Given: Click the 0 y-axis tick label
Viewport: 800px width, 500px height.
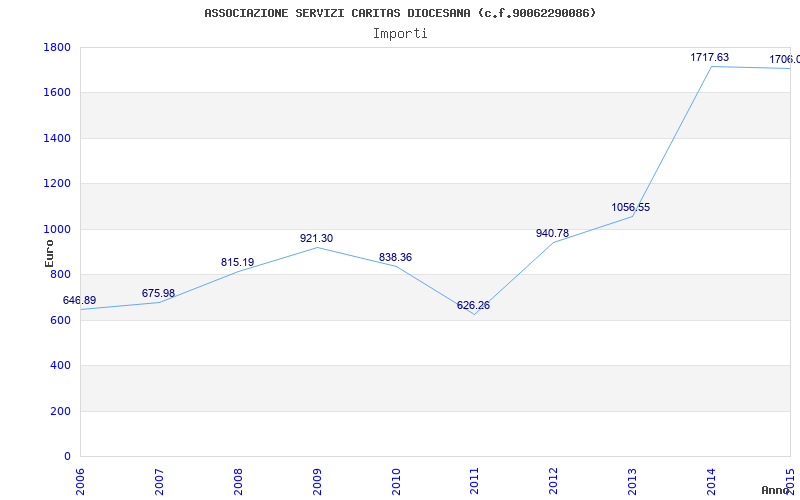Looking at the screenshot, I should 67,457.
